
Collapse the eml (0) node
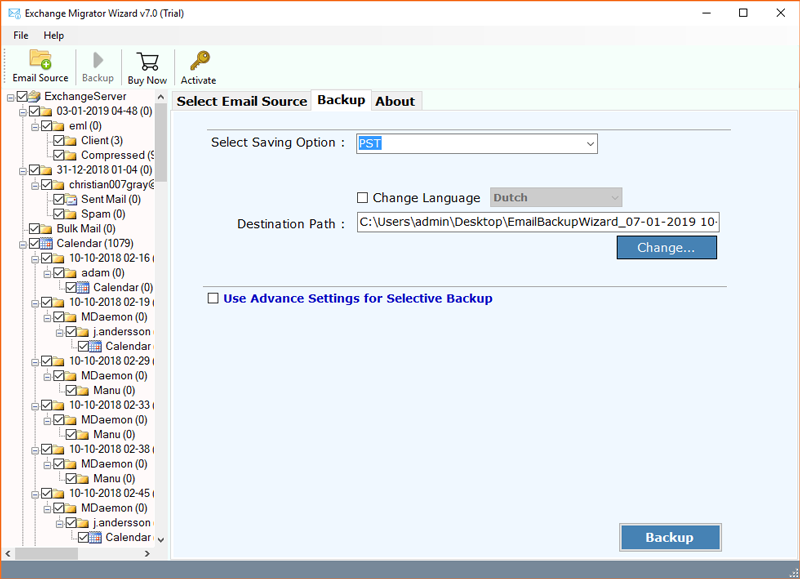tap(35, 127)
